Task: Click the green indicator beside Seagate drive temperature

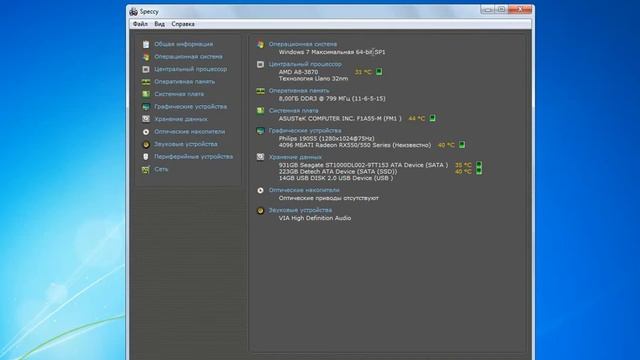Action: point(479,165)
